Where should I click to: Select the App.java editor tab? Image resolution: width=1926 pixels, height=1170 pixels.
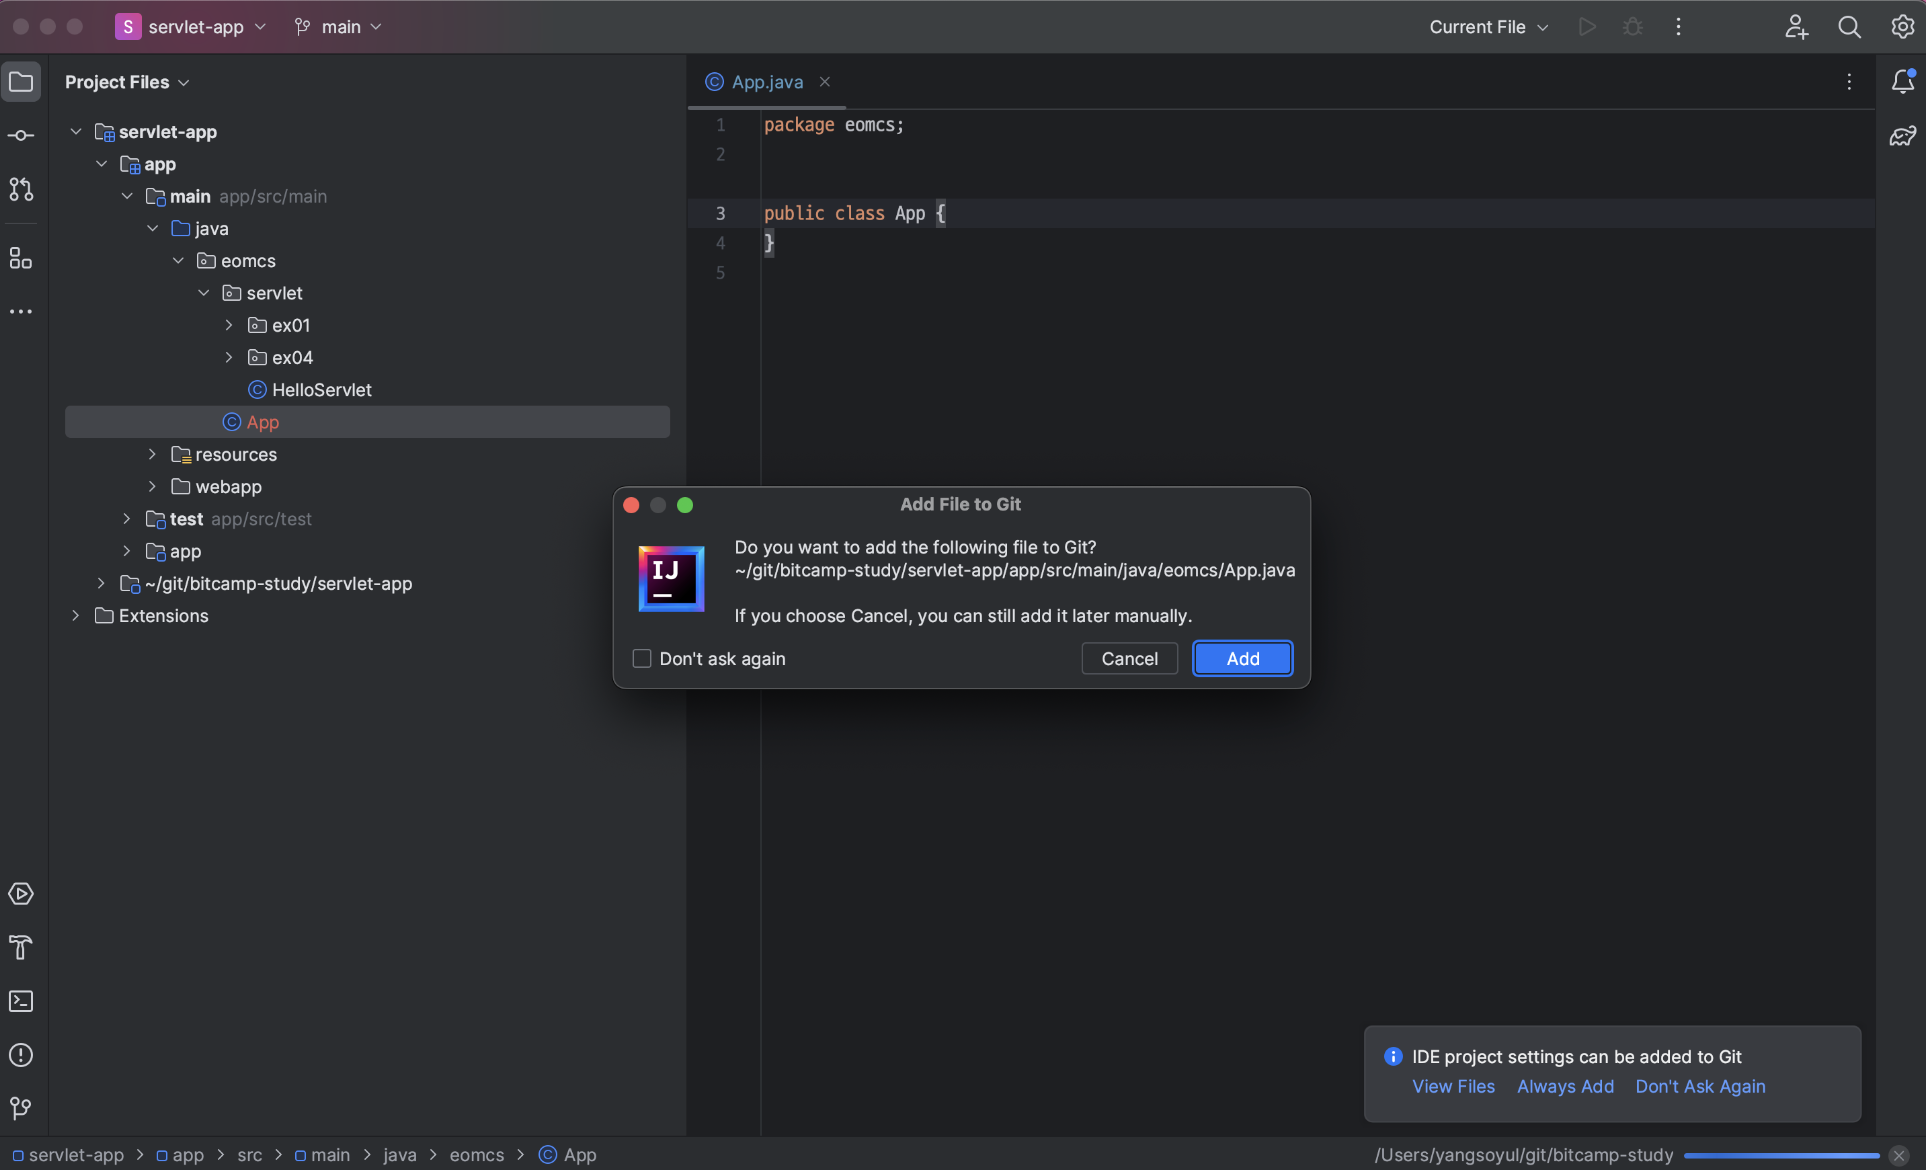coord(766,82)
